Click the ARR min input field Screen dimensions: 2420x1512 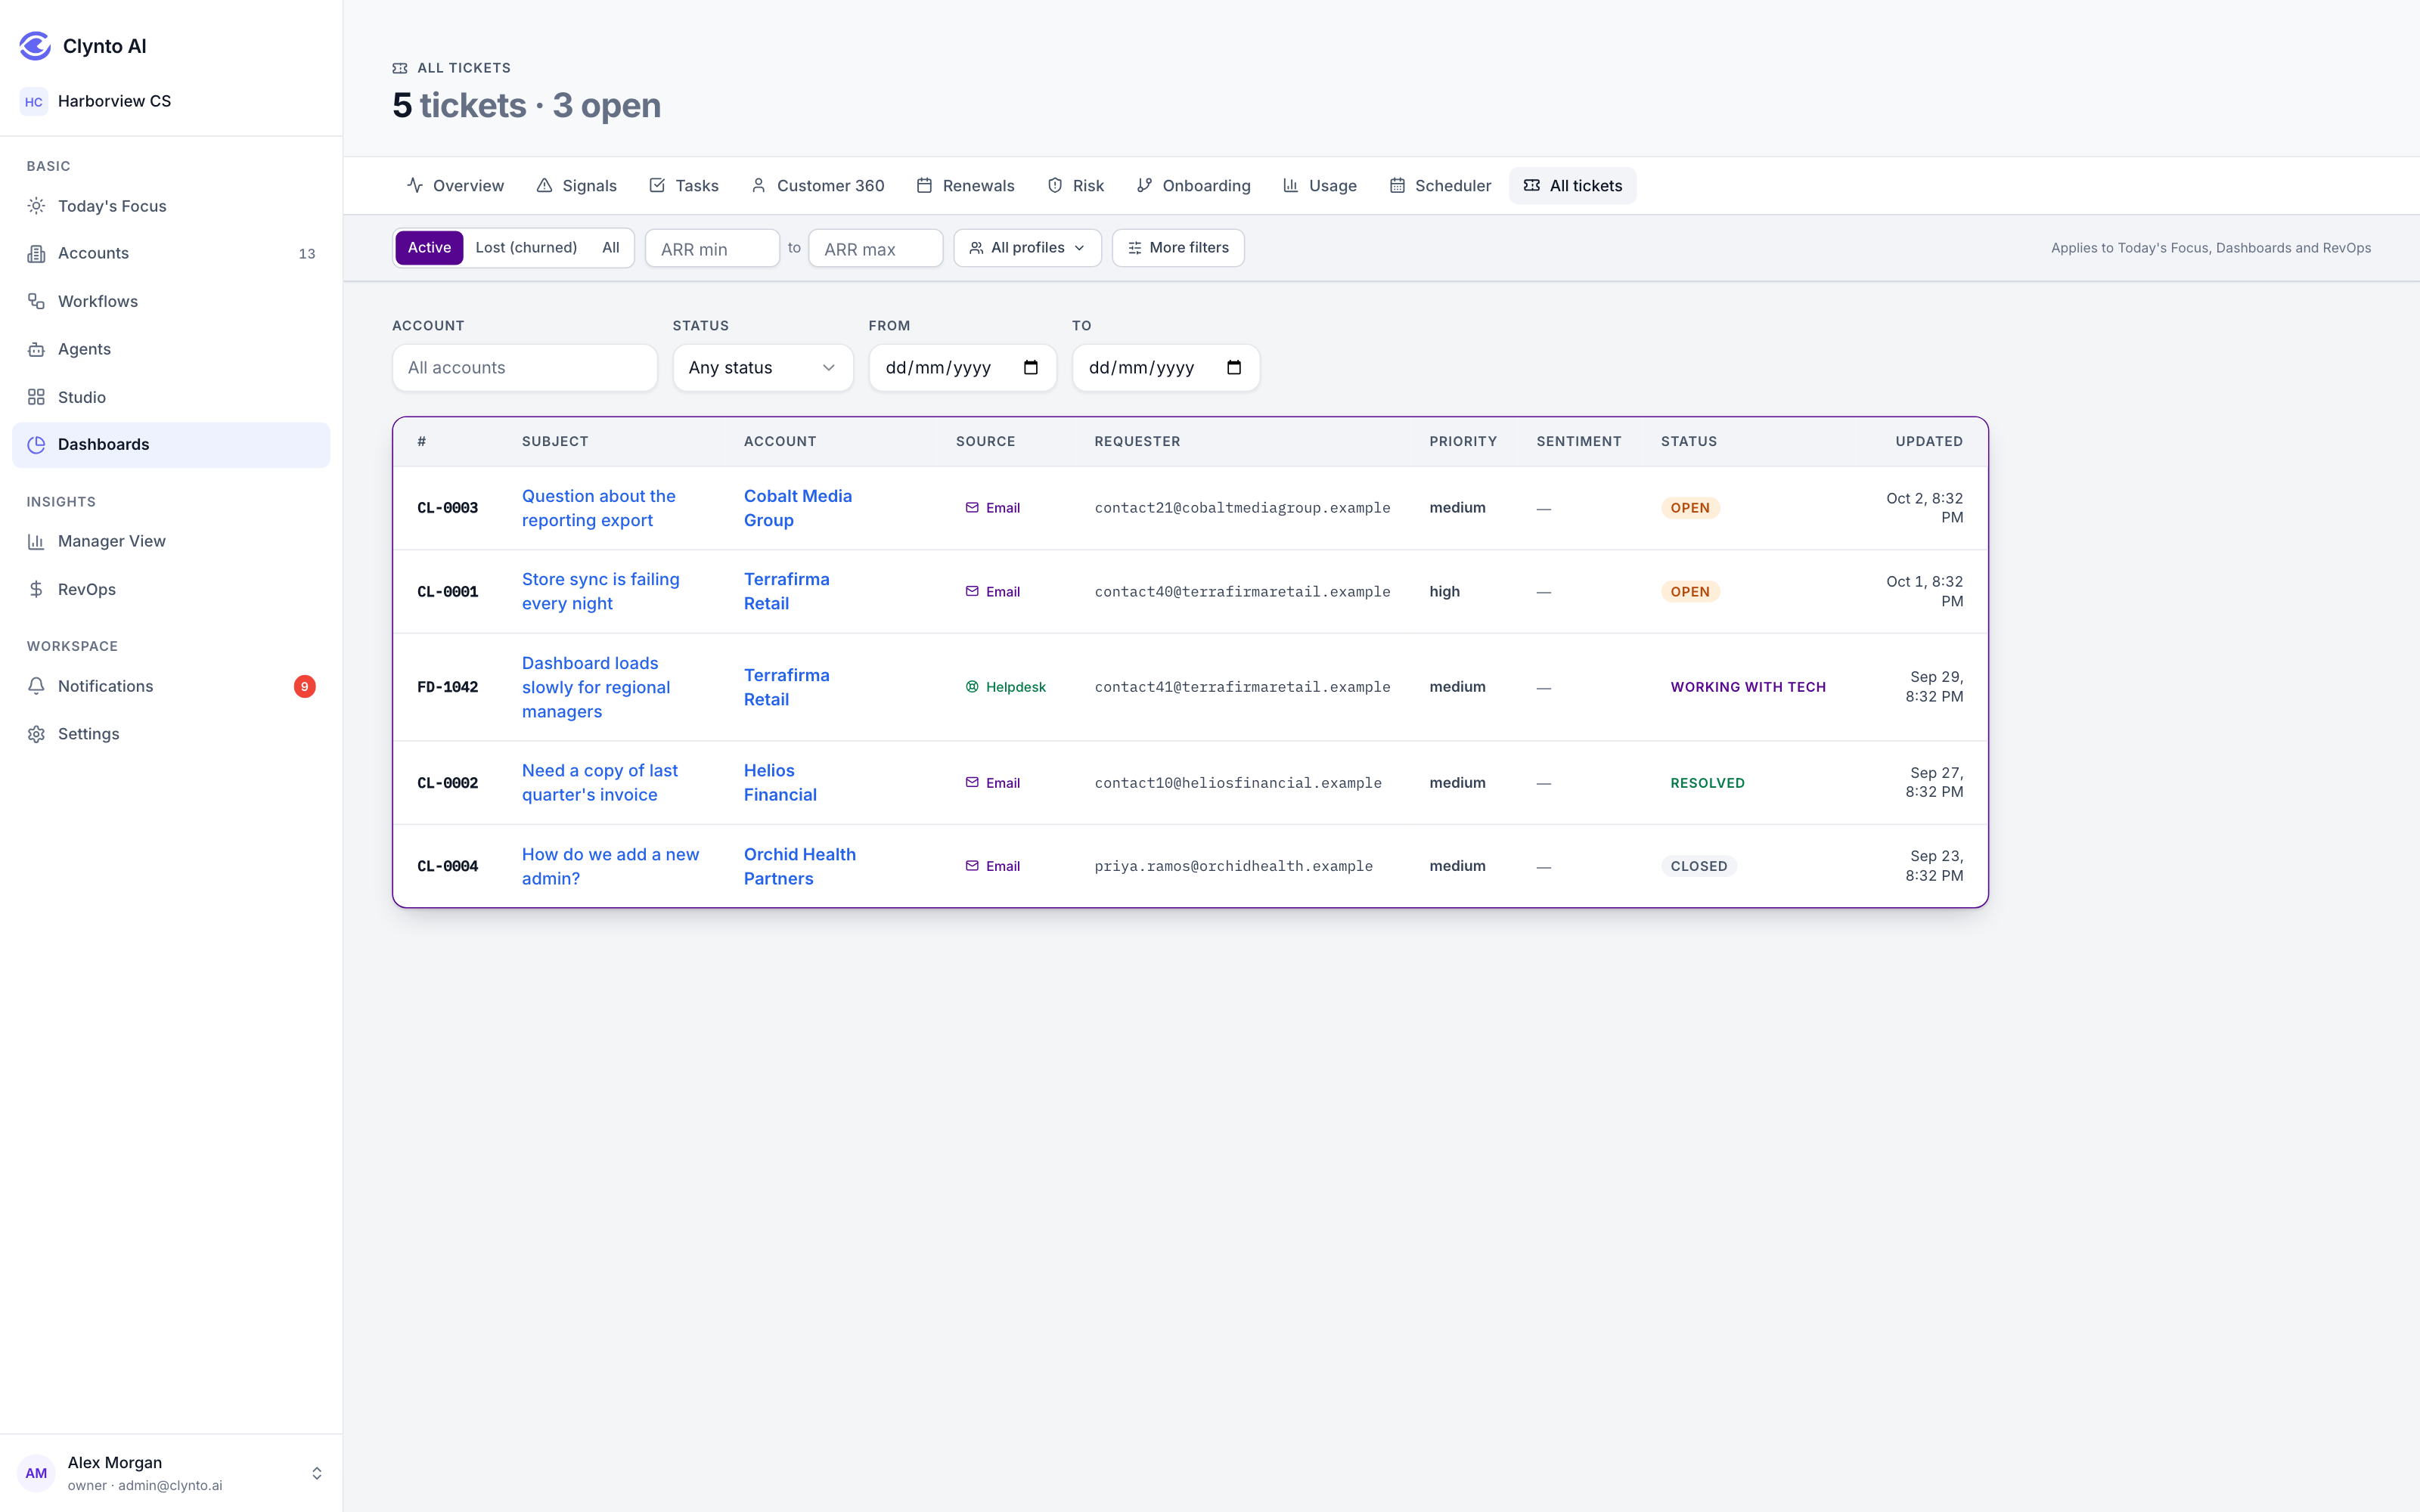click(712, 248)
